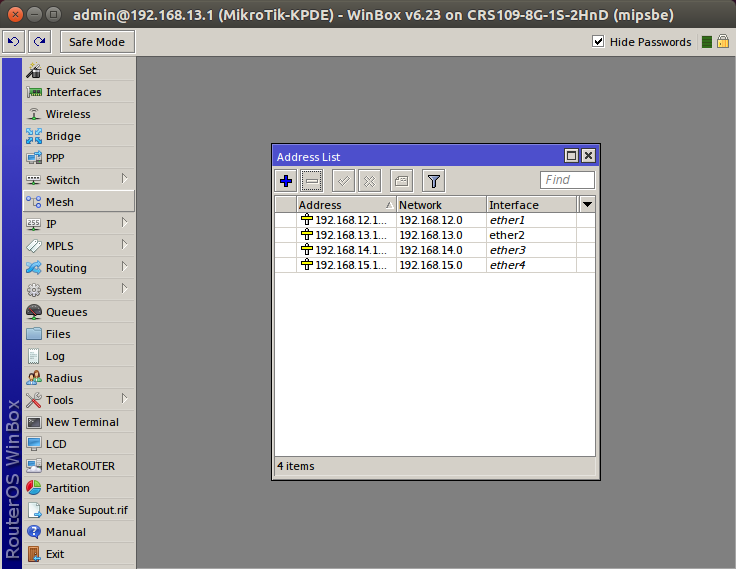Screen dimensions: 736x569
Task: Open the Wireless menu item
Action: click(79, 114)
